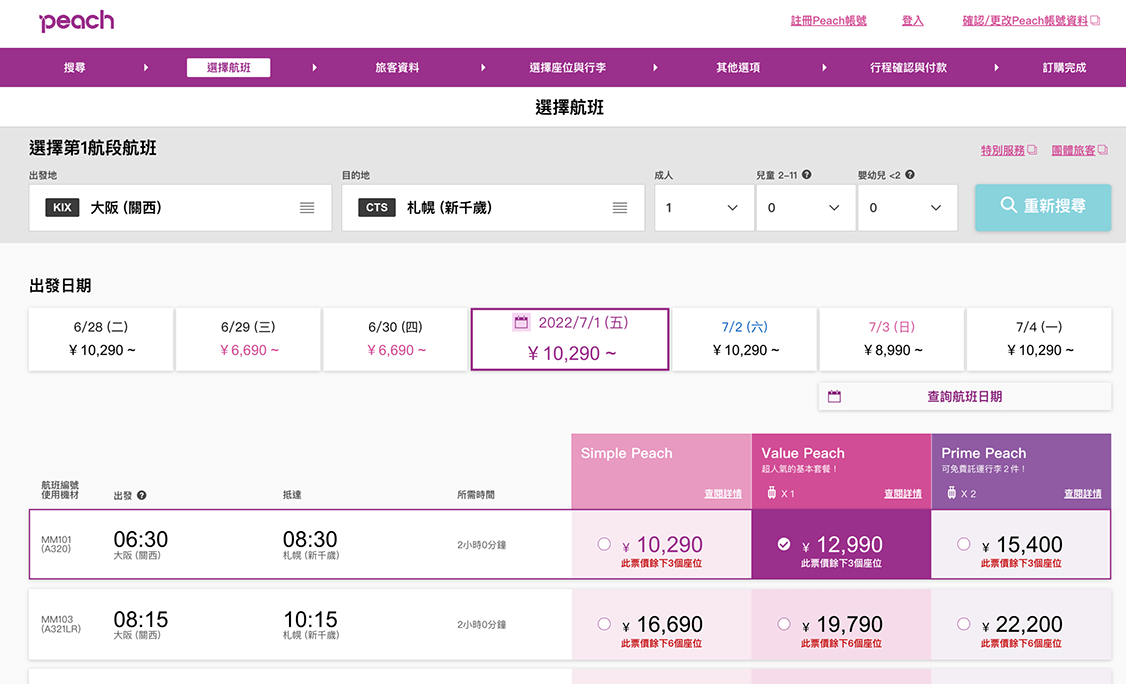Click calendar icon on 2022/7/1 date card
Image resolution: width=1126 pixels, height=684 pixels.
[x=521, y=322]
